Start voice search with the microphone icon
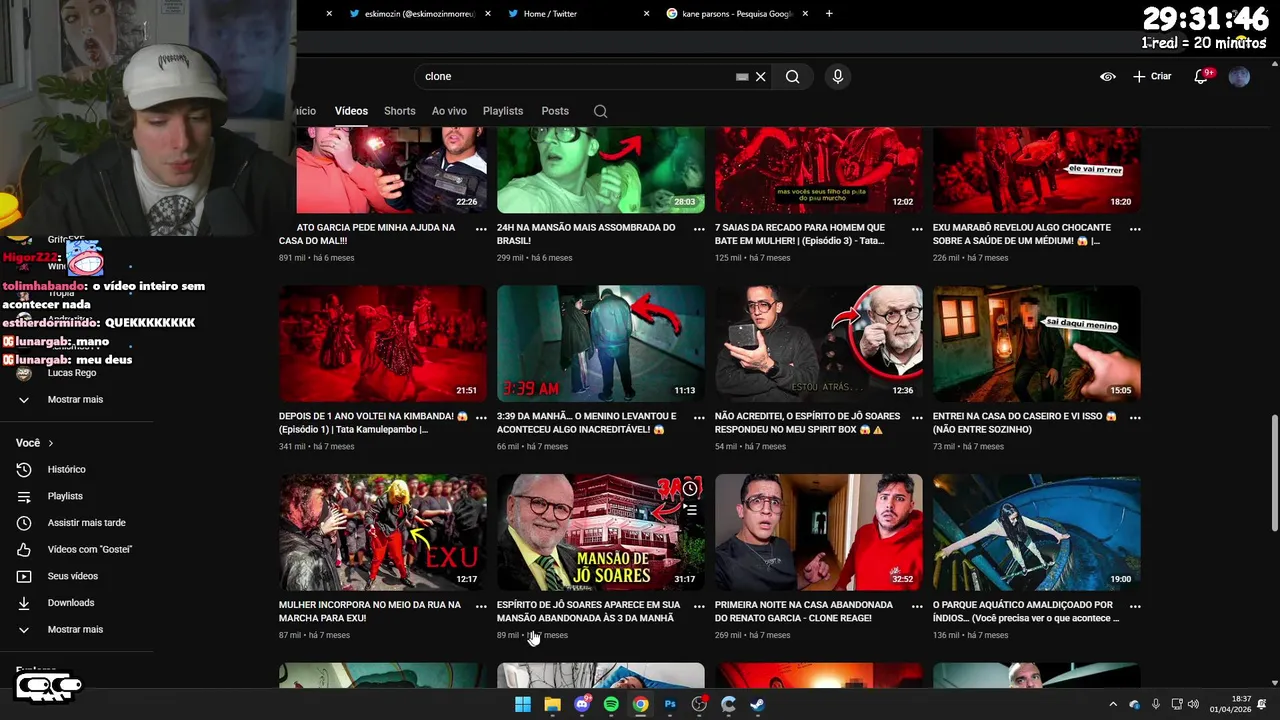The height and width of the screenshot is (720, 1280). tap(838, 77)
